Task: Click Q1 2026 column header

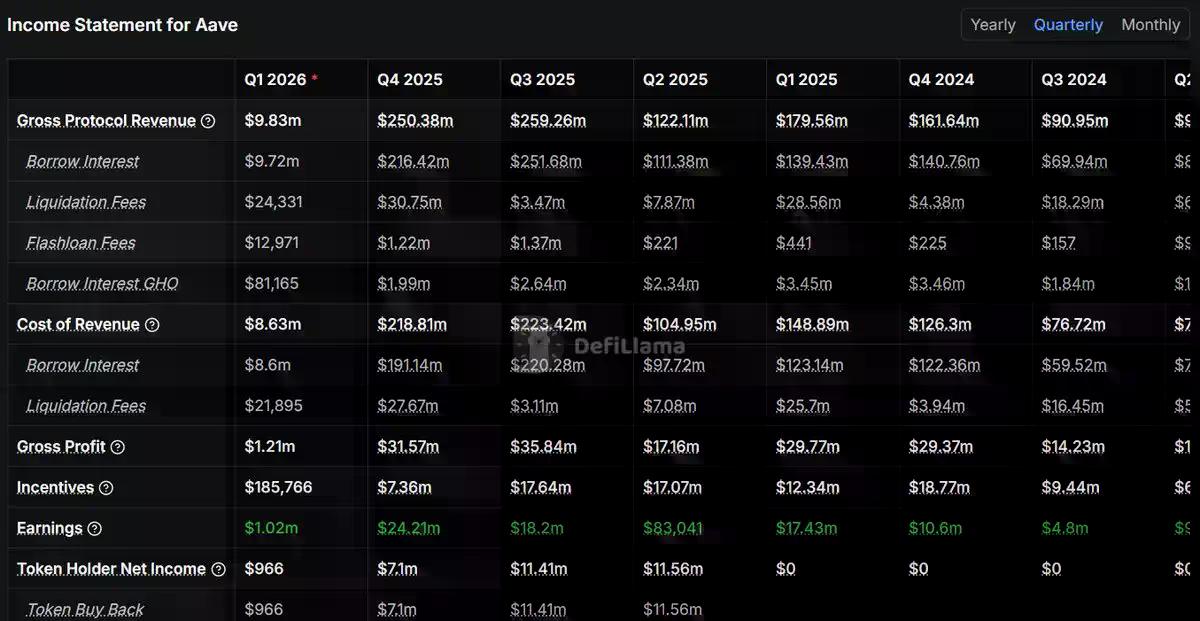Action: pyautogui.click(x=277, y=80)
